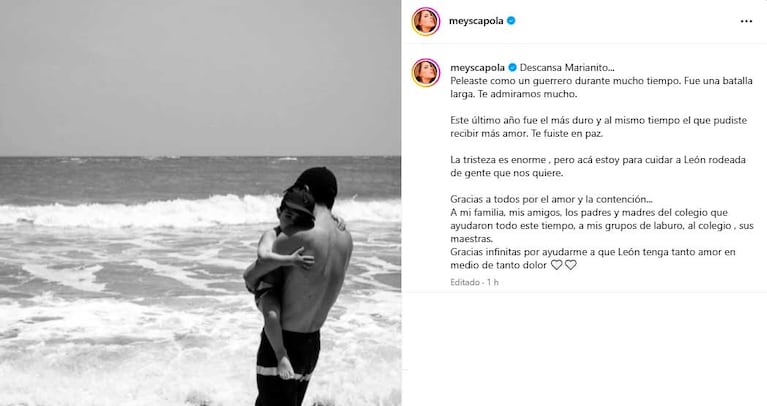
Task: Open meyscapola profile from header username
Action: point(476,21)
